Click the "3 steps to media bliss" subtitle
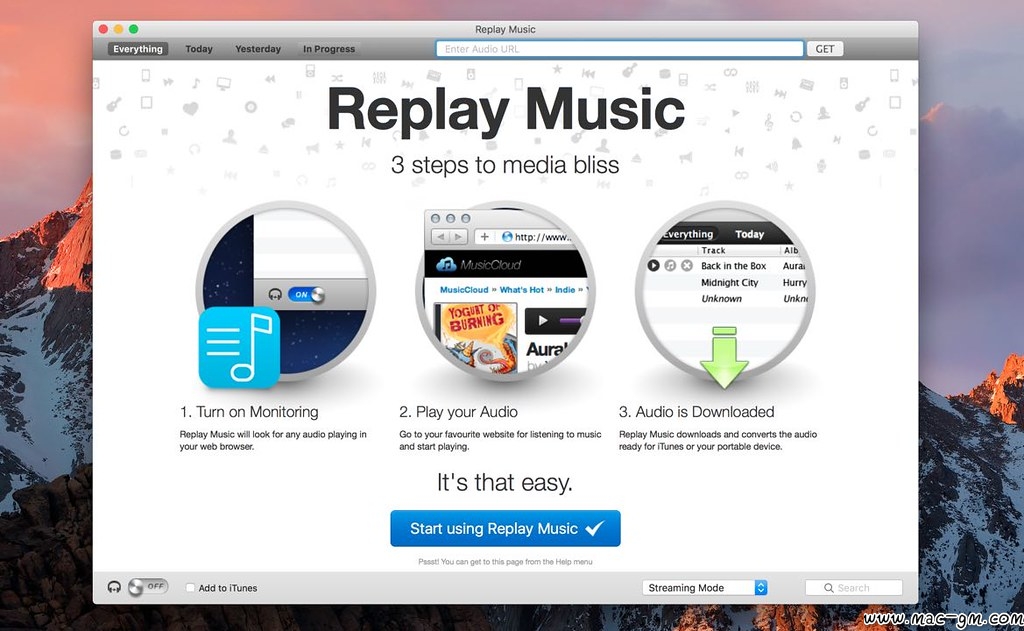The width and height of the screenshot is (1024, 631). 505,165
